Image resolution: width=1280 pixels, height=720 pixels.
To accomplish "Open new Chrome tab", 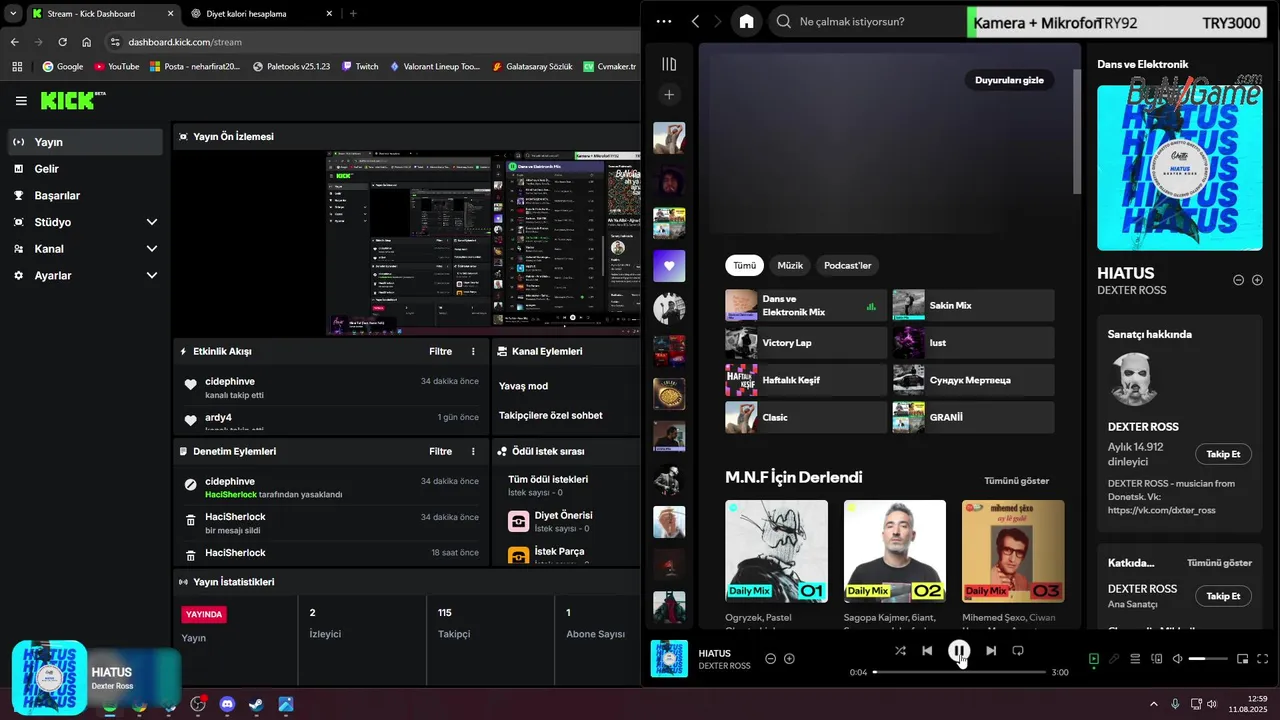I will (x=353, y=13).
